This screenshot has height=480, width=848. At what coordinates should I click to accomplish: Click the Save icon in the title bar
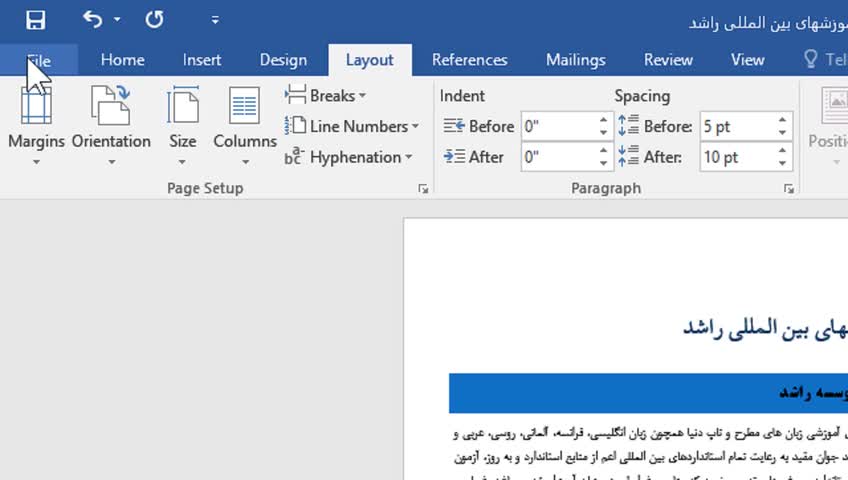[x=36, y=19]
